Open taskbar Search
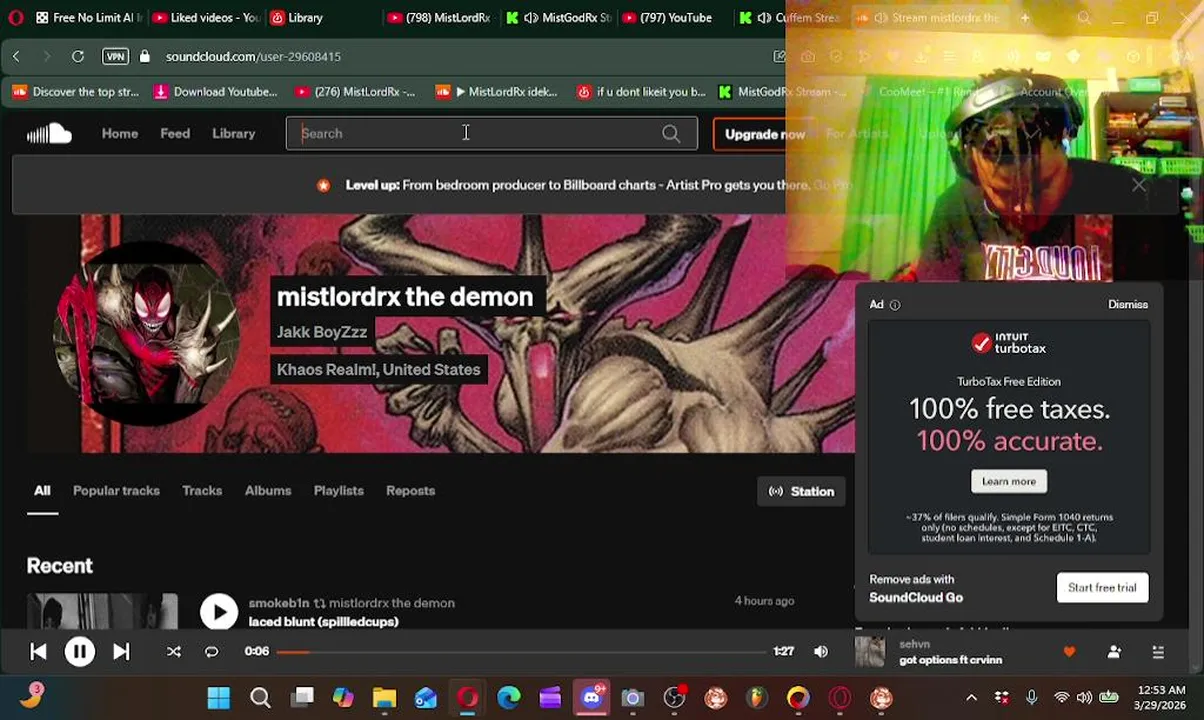This screenshot has width=1204, height=720. coord(260,698)
